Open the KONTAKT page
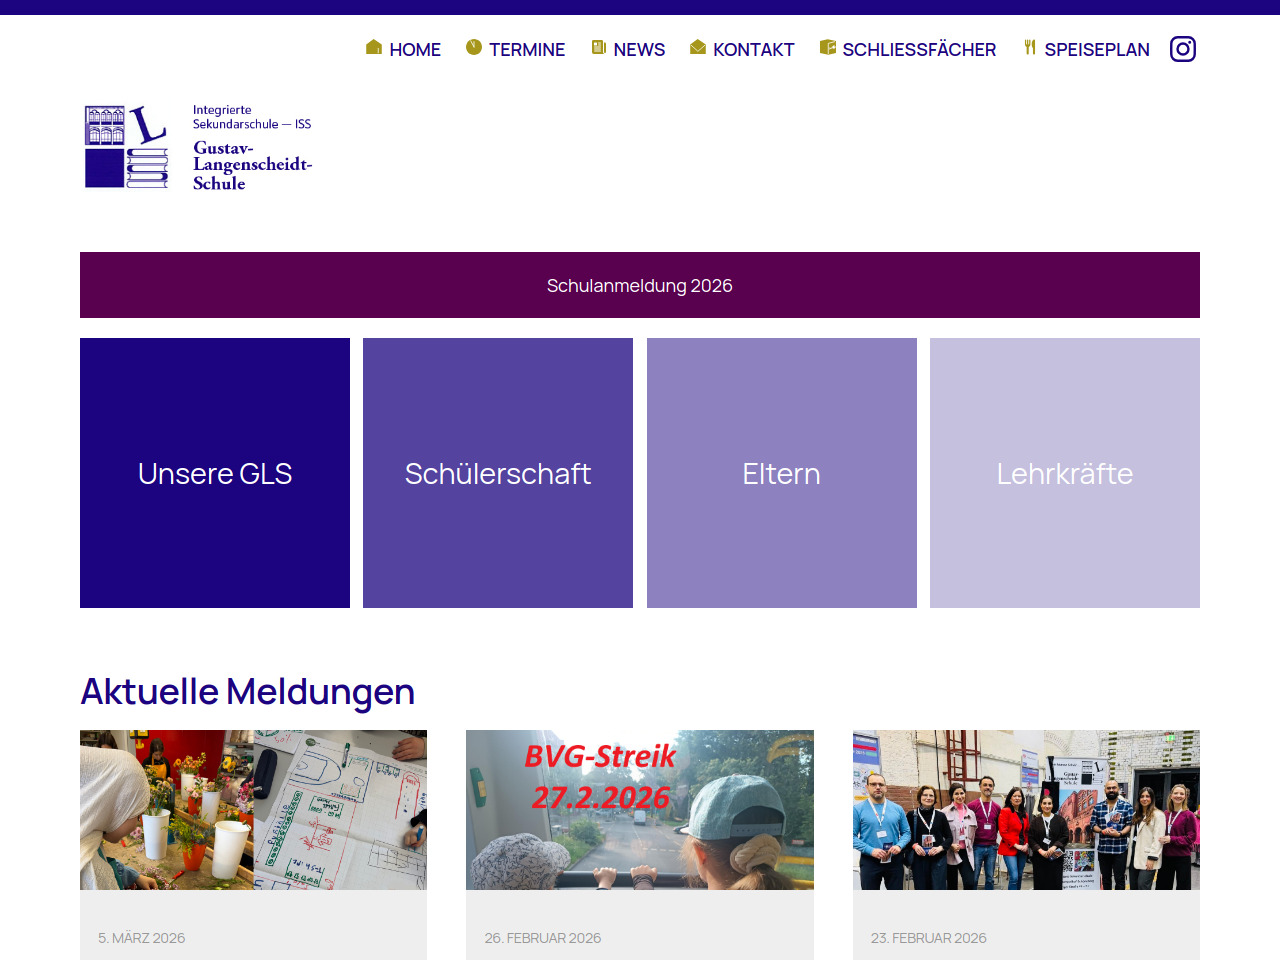 [753, 50]
